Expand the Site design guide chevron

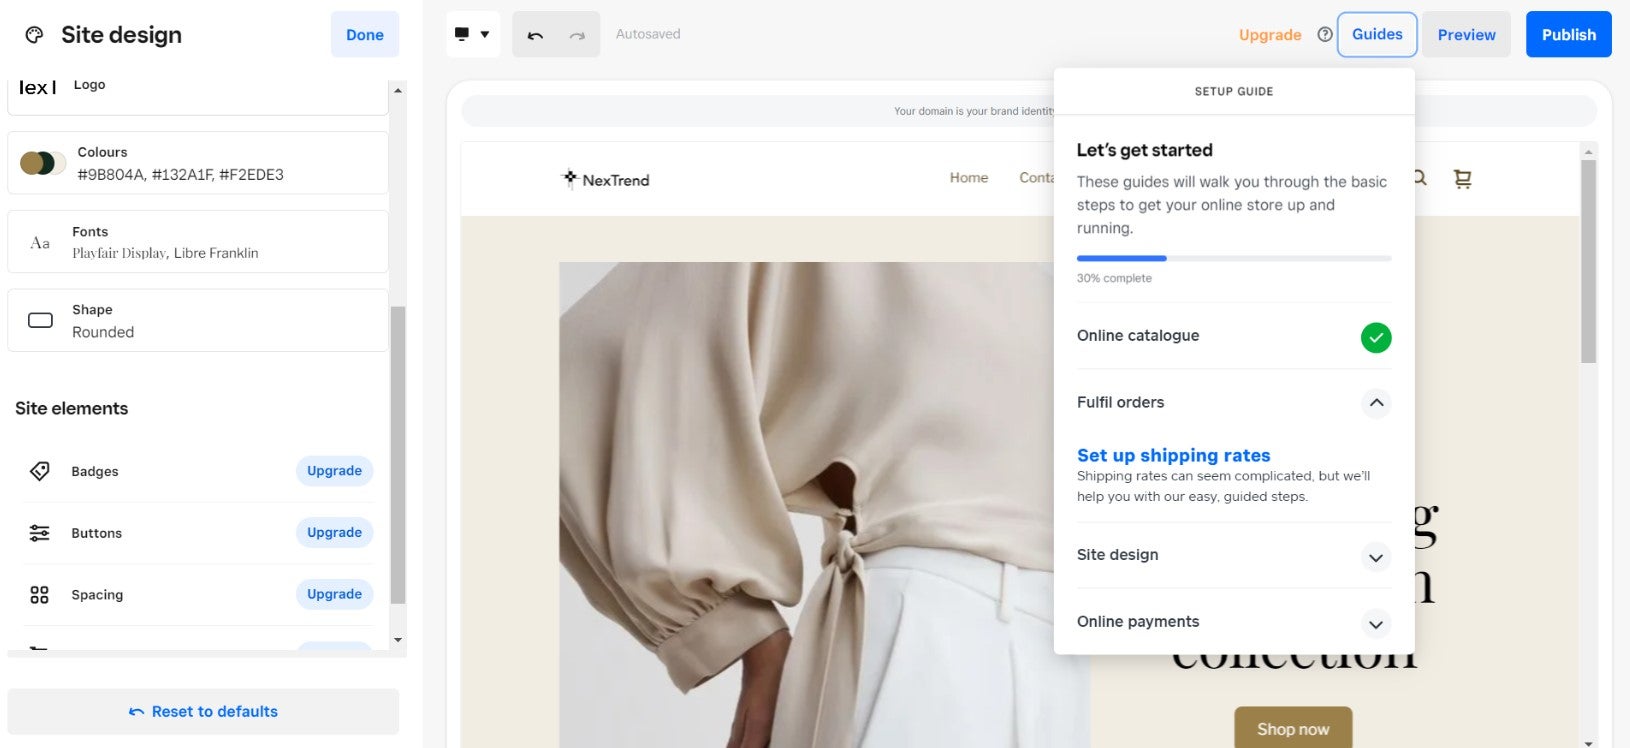coord(1376,557)
